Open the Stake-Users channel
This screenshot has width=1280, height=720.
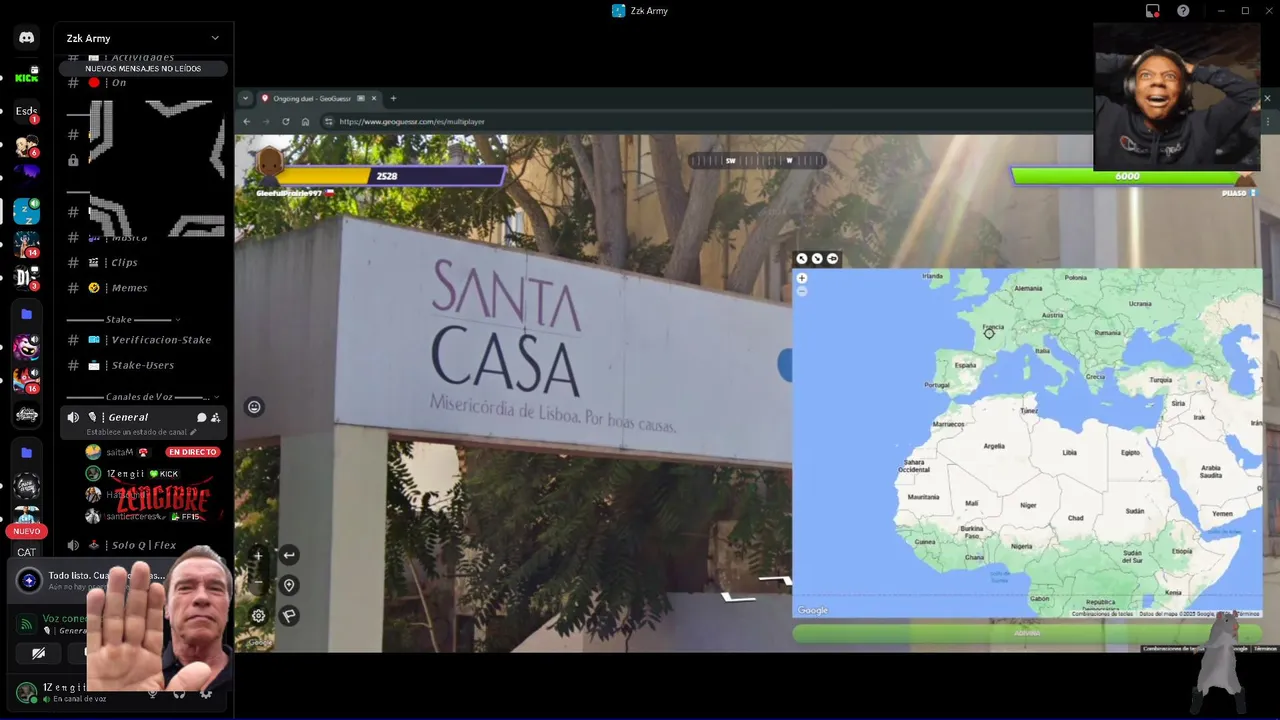tap(145, 365)
